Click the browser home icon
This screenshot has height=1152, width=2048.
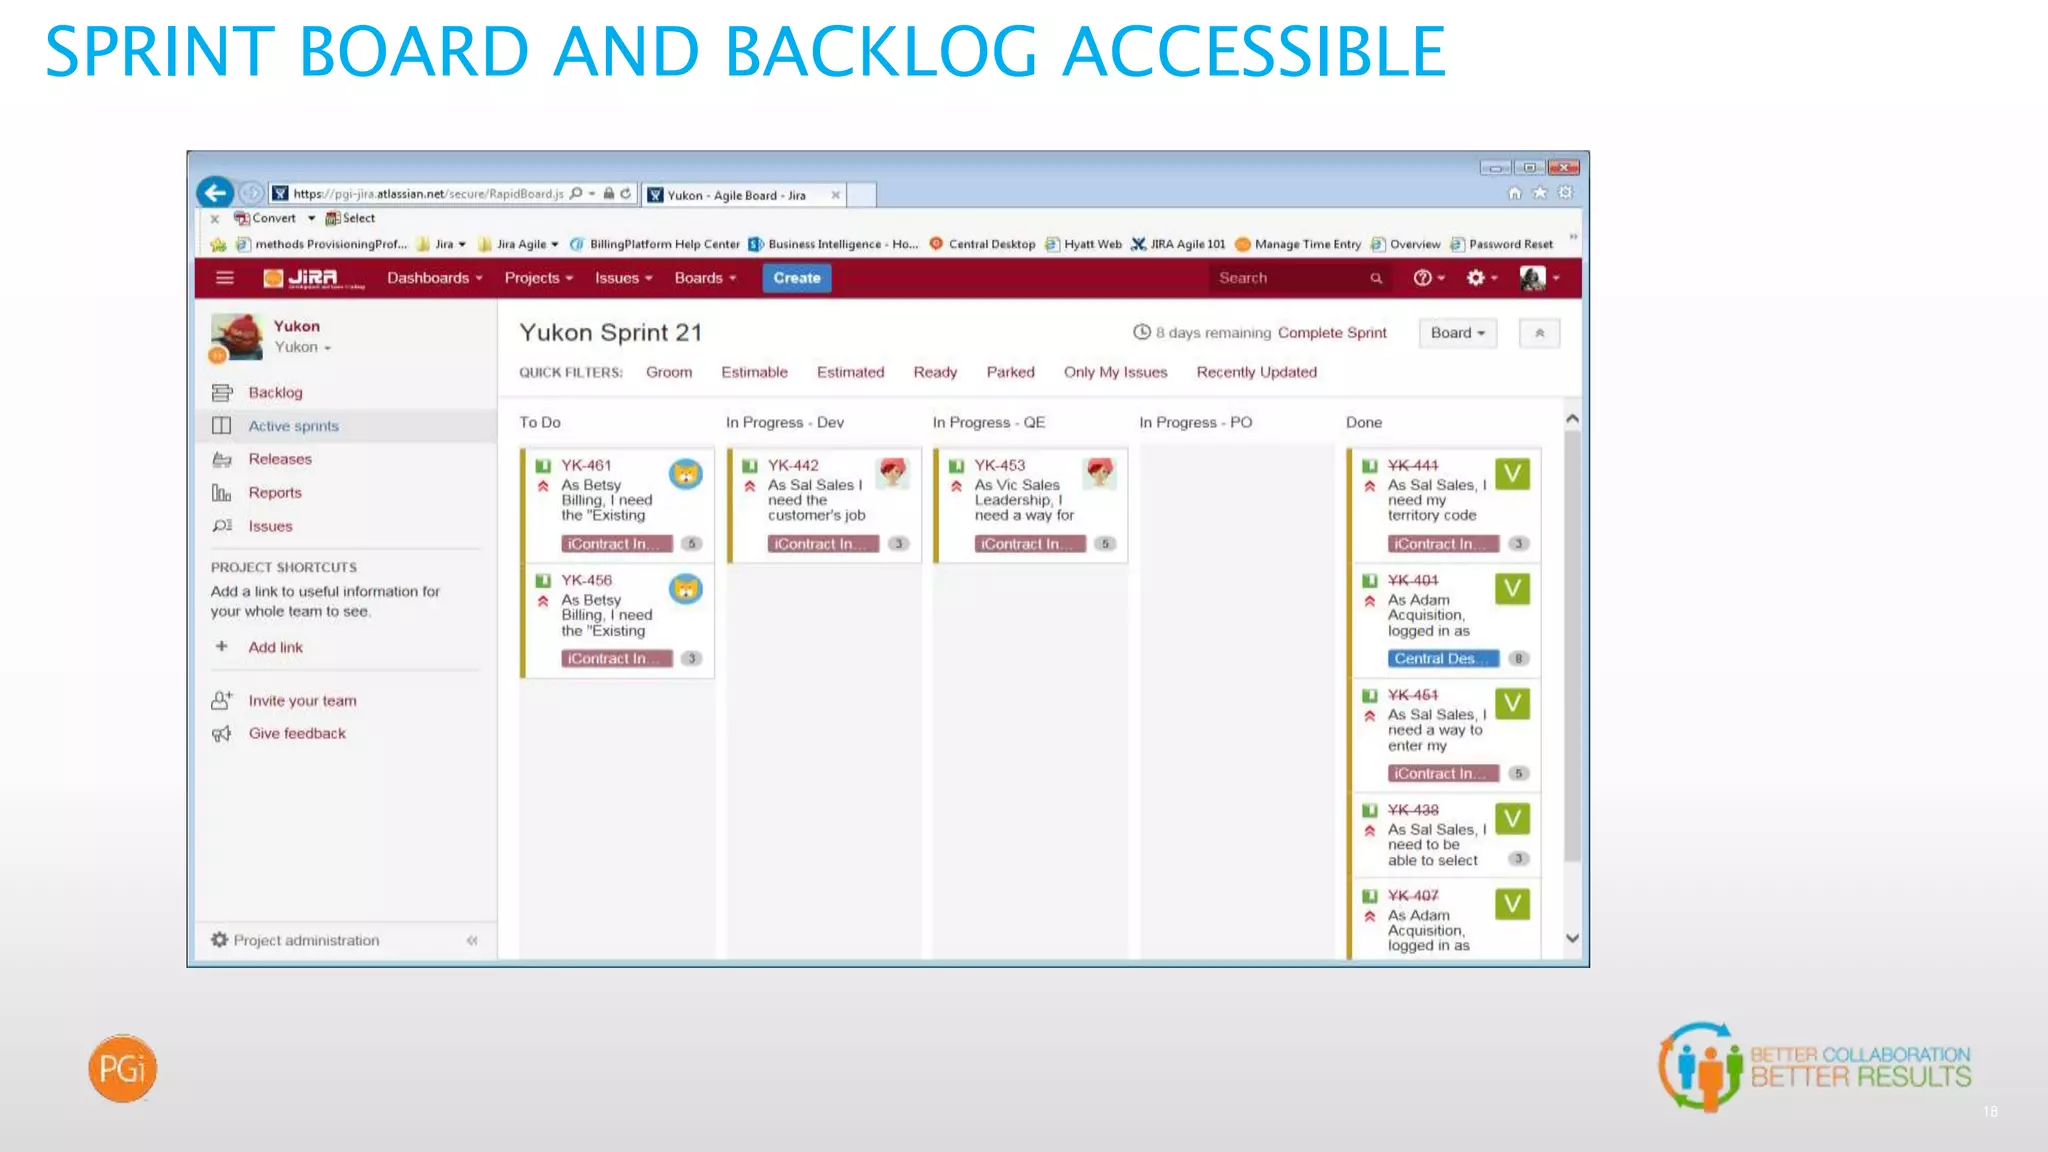tap(1515, 193)
